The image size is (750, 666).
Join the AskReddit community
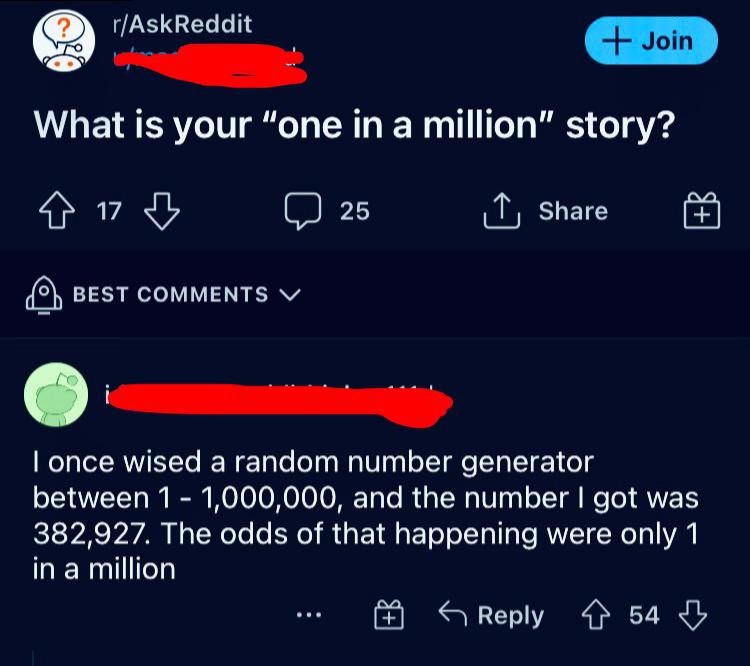651,41
